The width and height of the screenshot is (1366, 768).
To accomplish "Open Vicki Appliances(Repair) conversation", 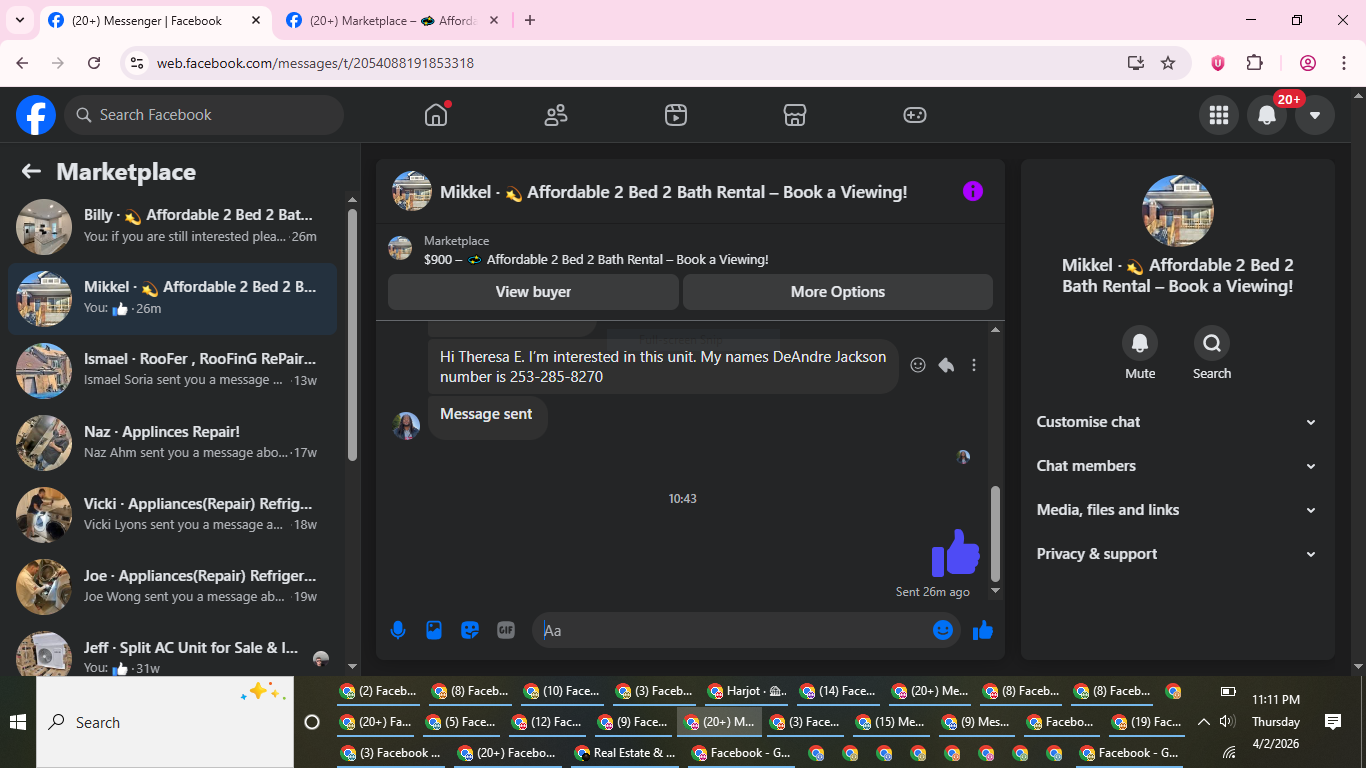I will tap(172, 514).
